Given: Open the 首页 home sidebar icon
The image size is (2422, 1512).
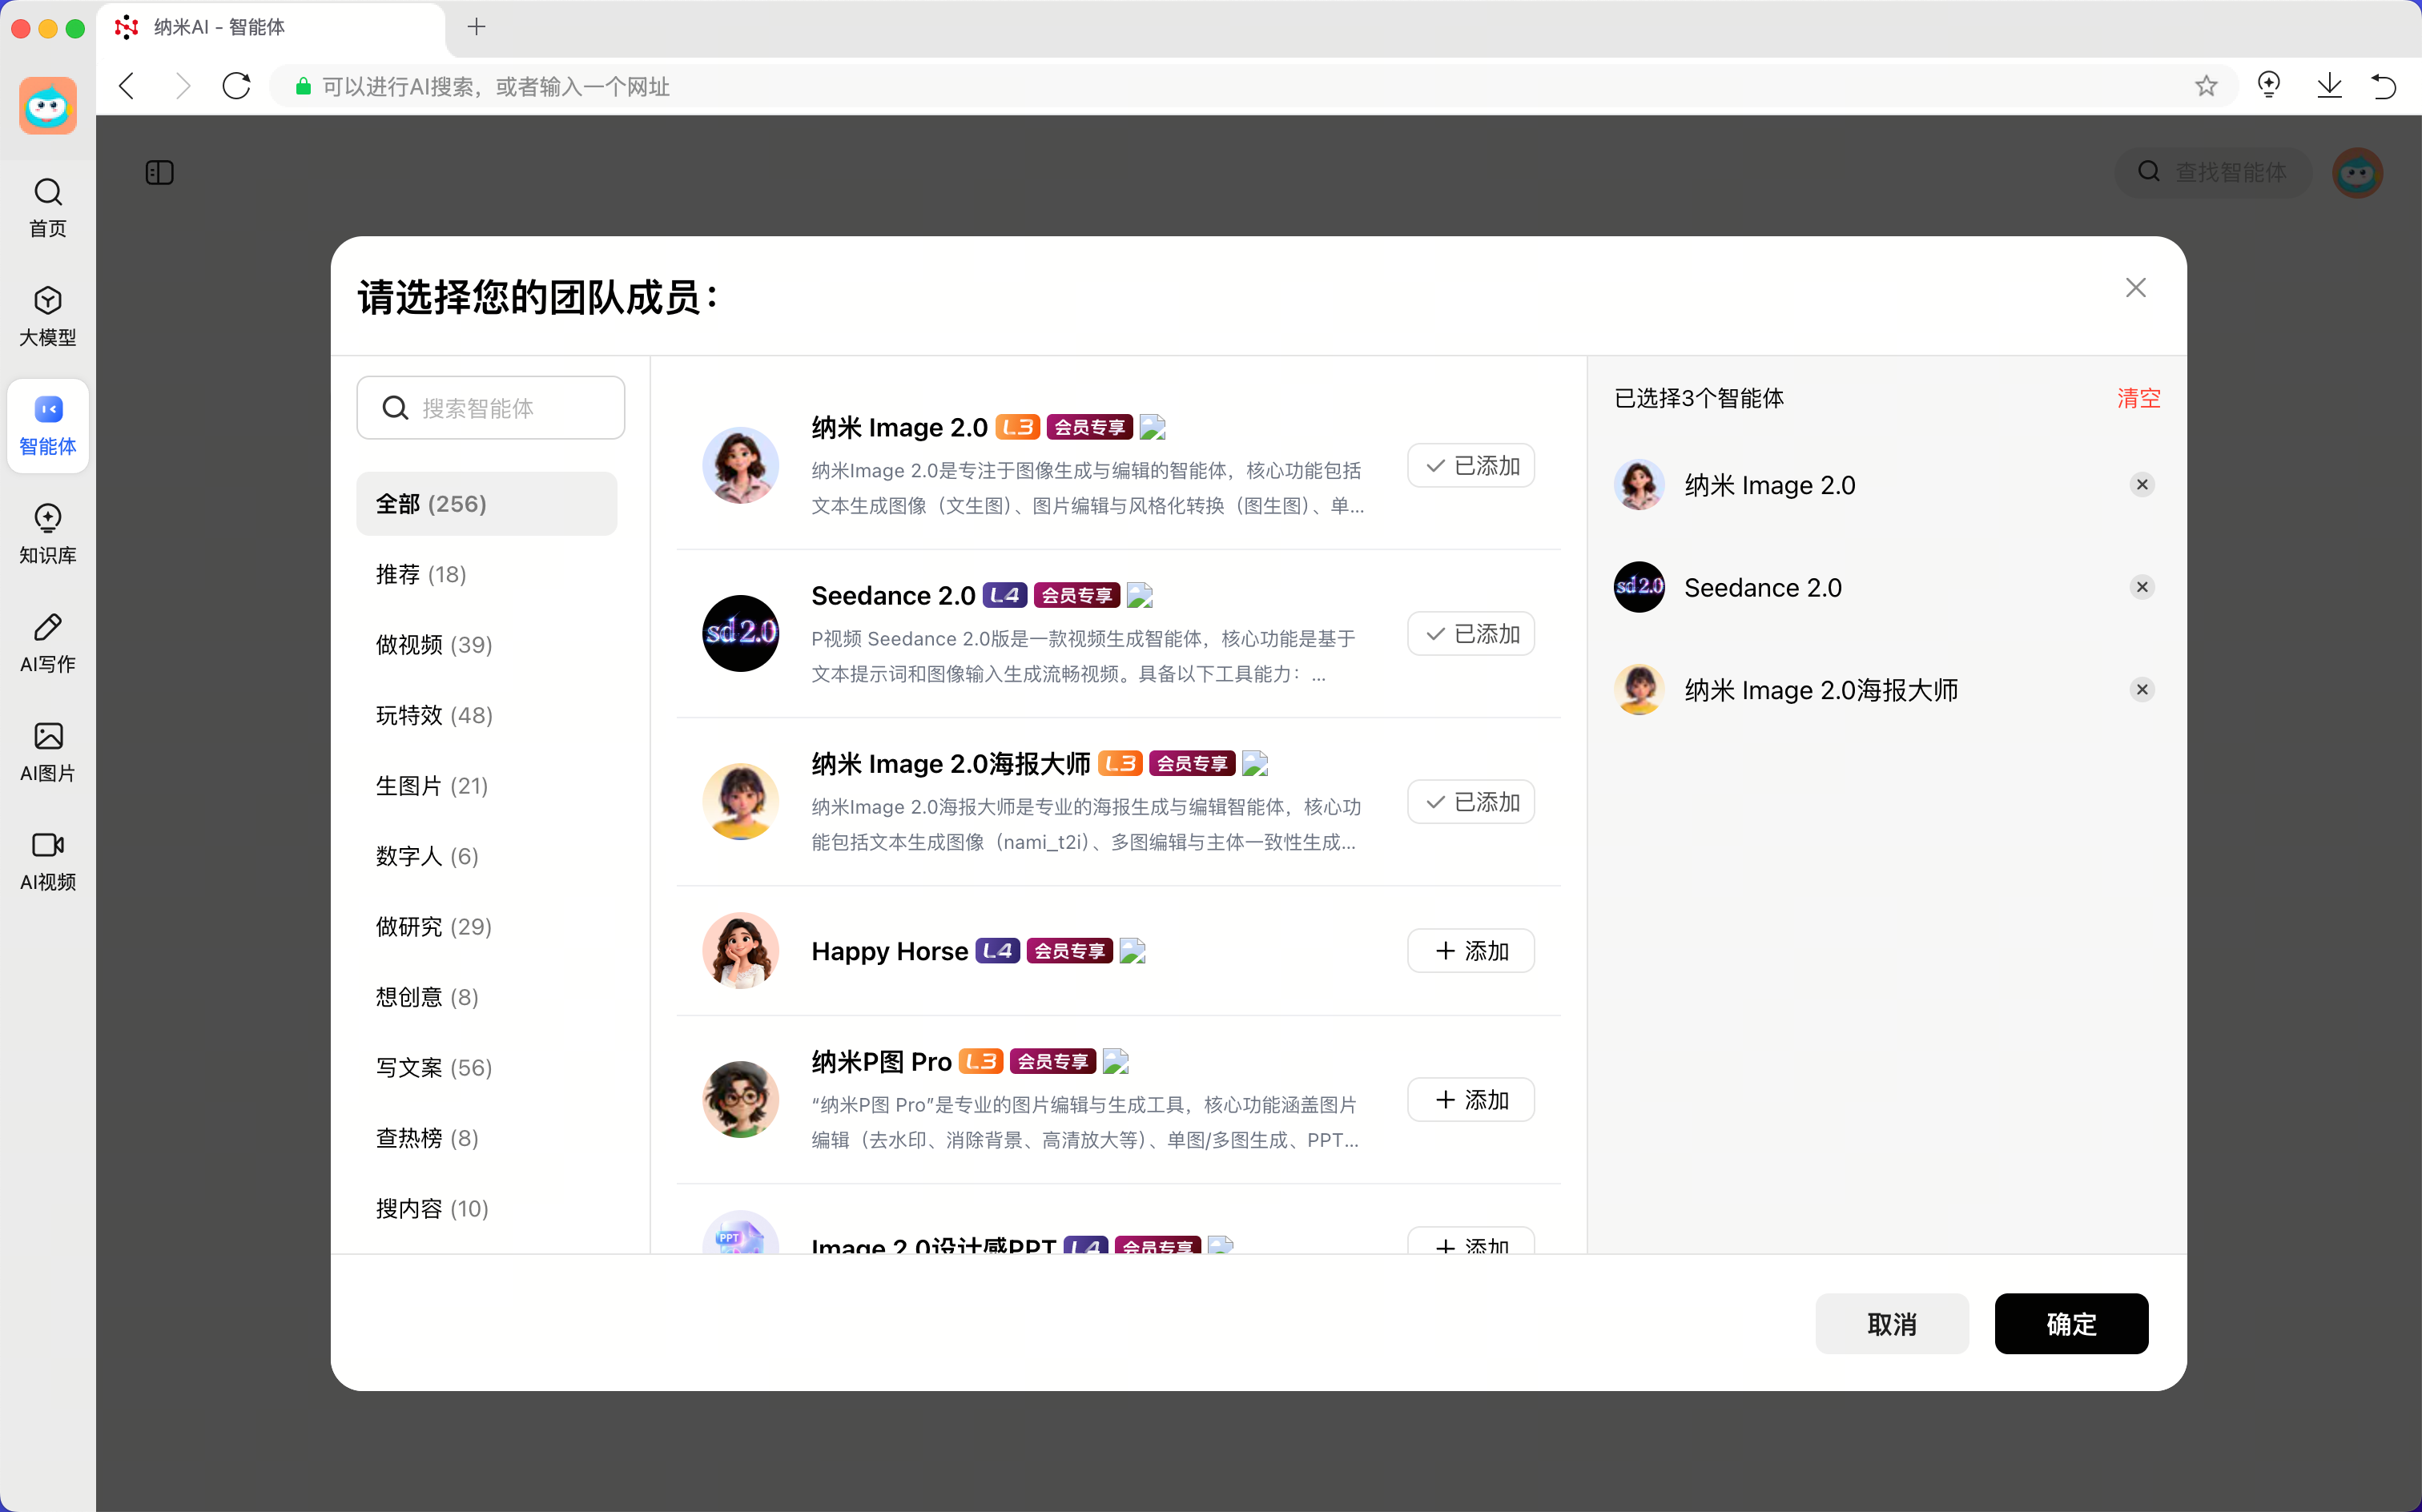Looking at the screenshot, I should 48,207.
